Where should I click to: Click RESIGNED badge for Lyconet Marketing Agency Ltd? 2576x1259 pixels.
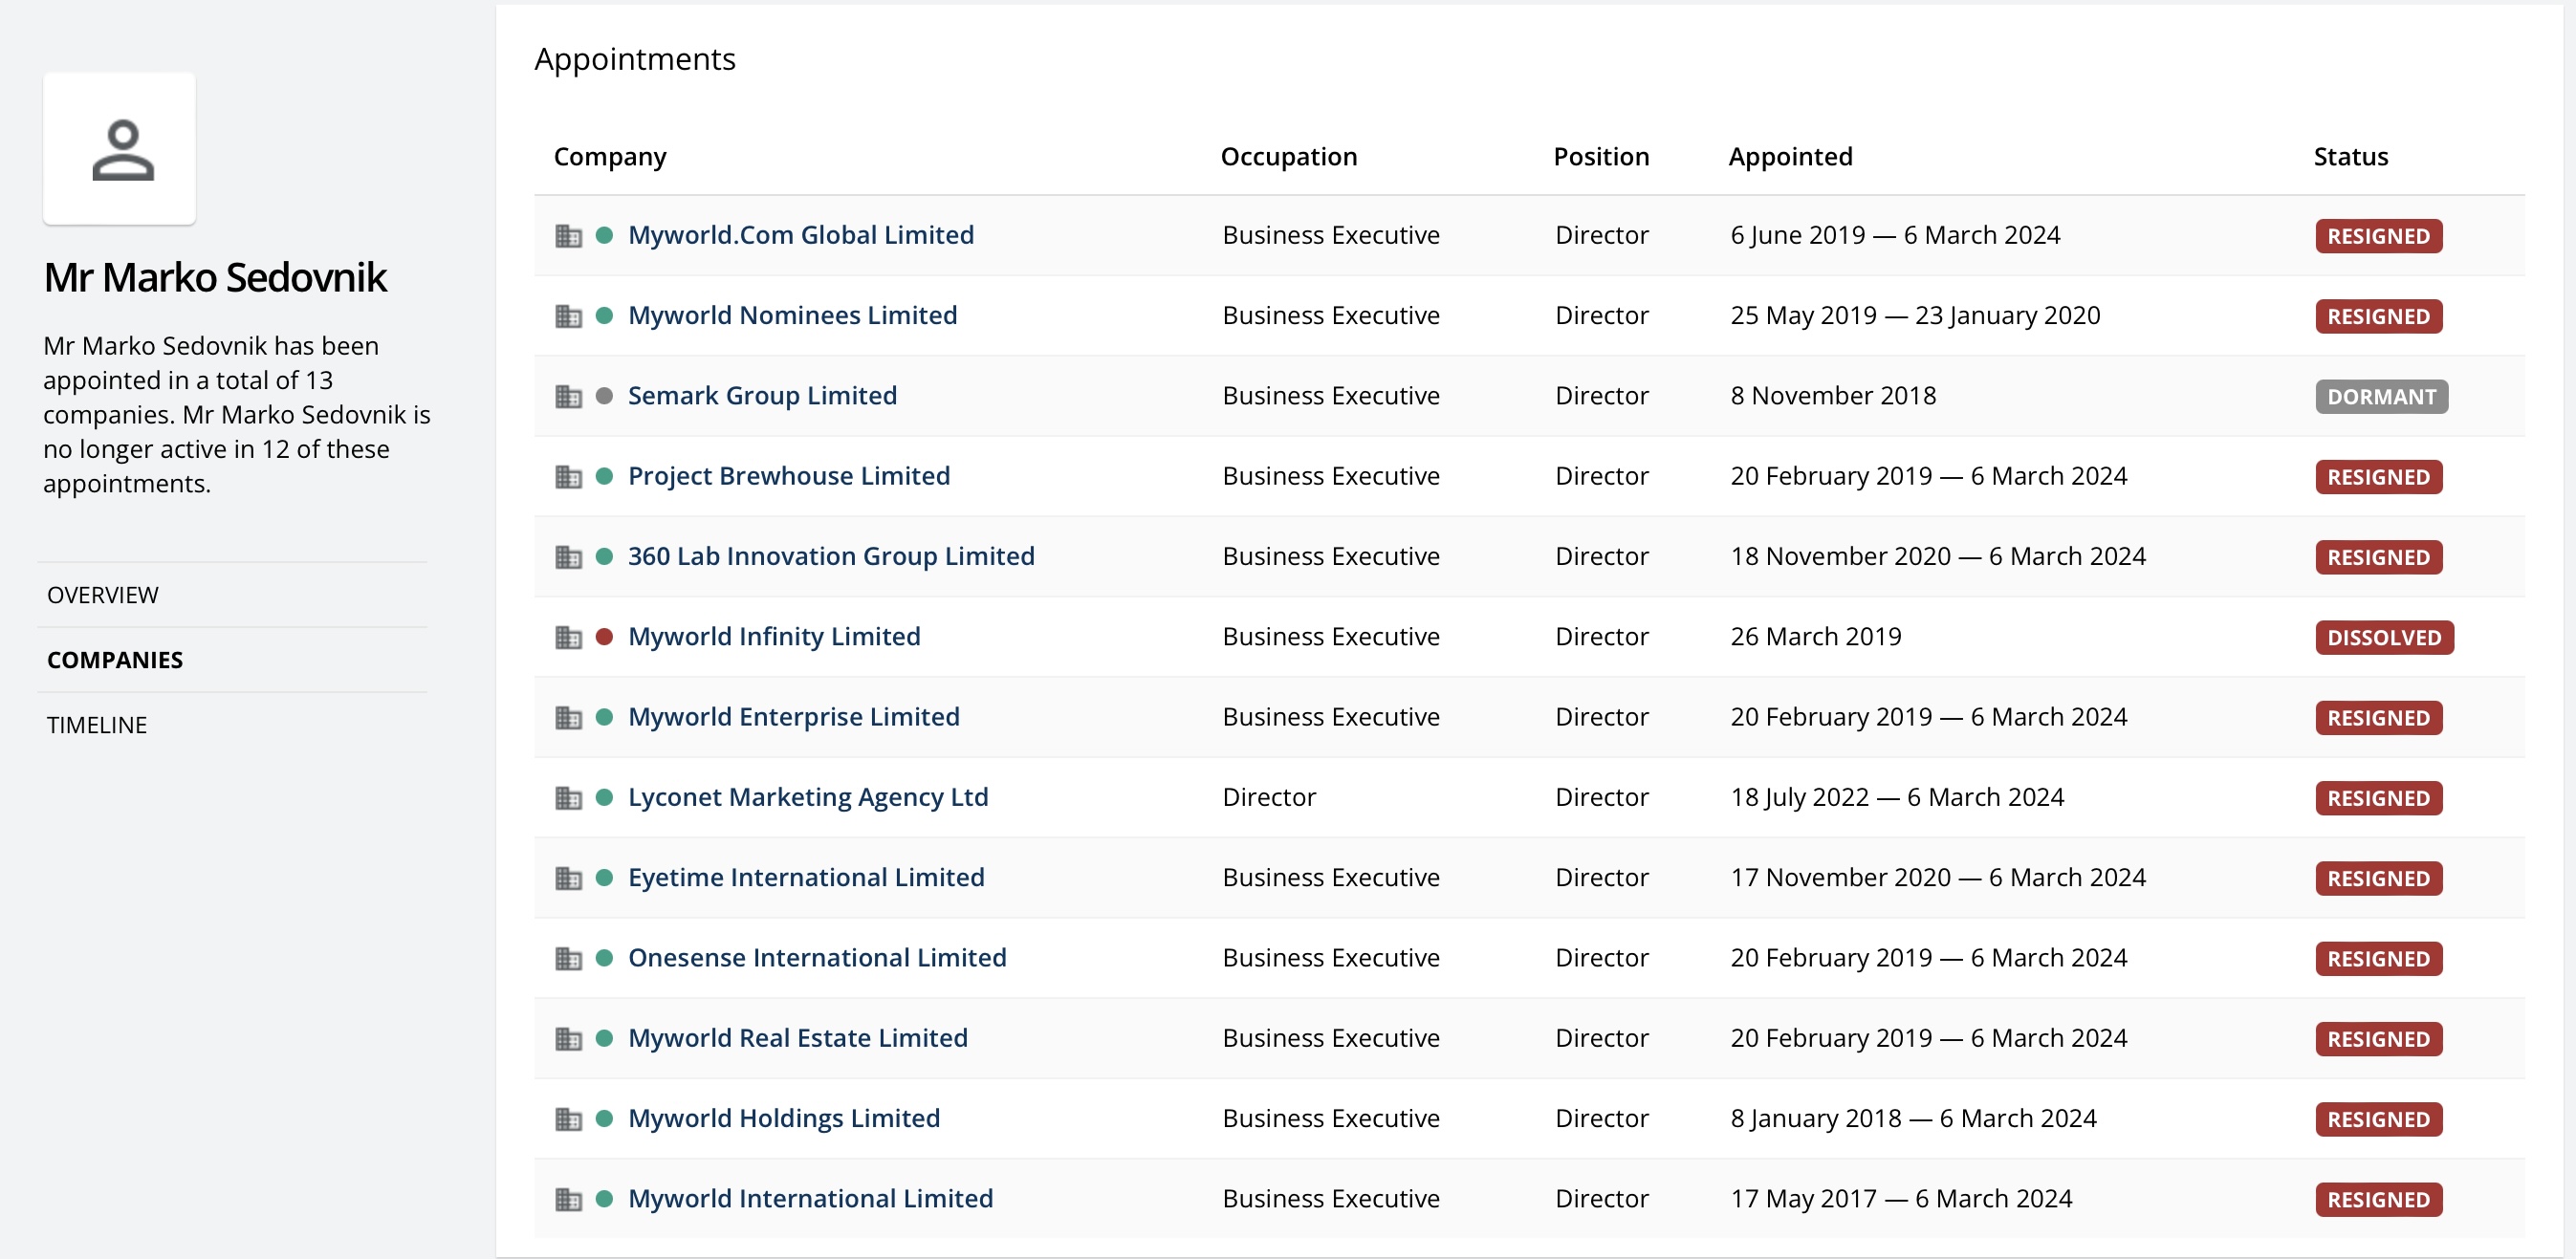2379,799
